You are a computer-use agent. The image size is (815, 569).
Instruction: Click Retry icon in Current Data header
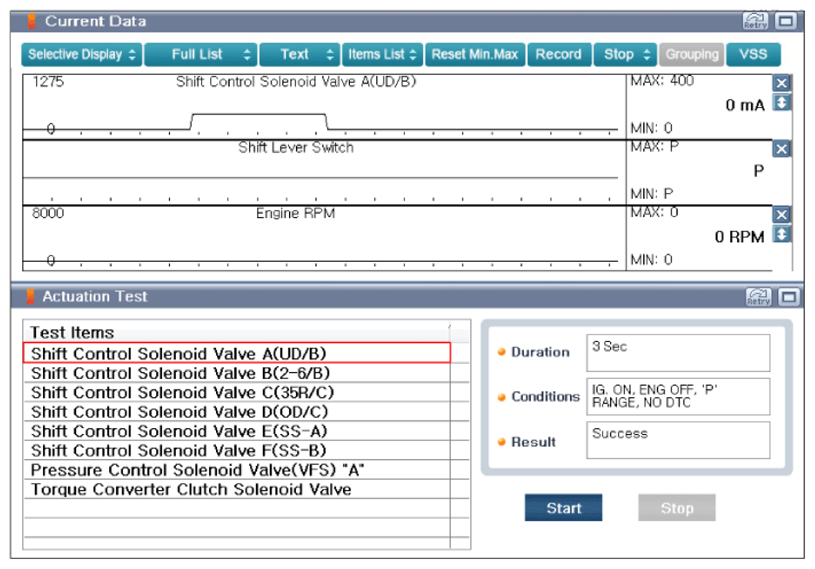click(755, 21)
